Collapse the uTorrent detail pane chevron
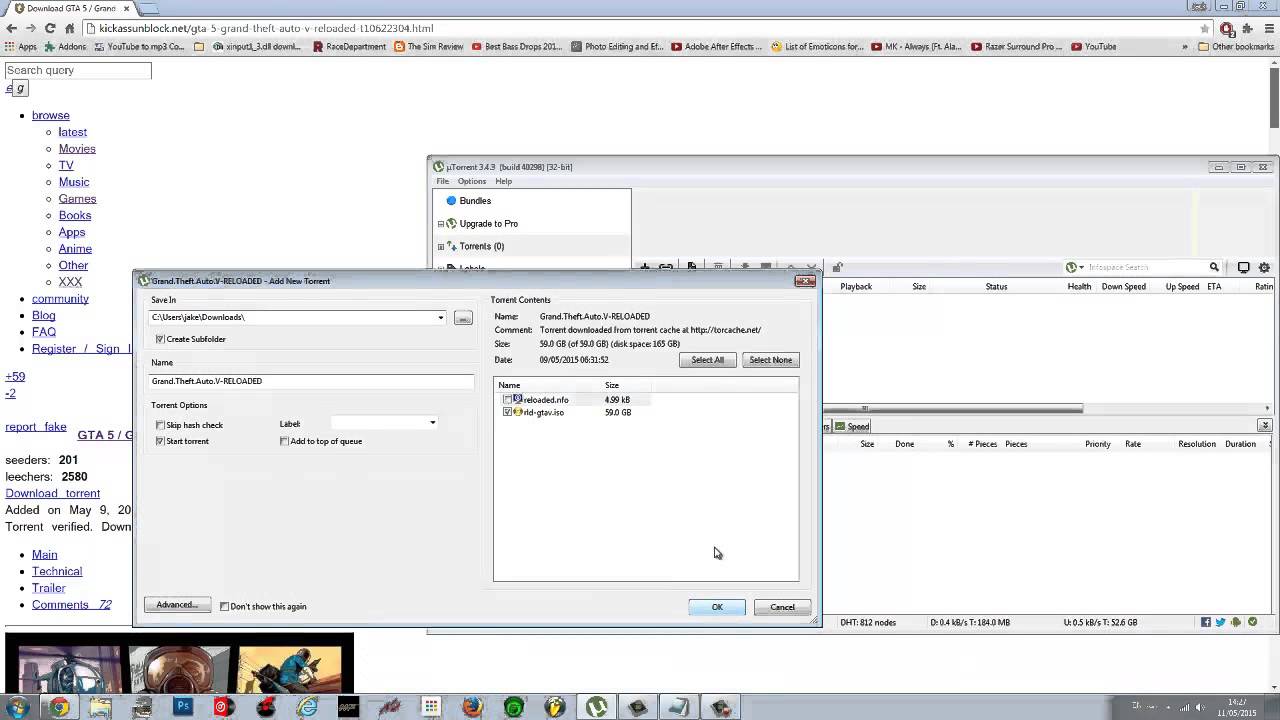The image size is (1280, 720). [x=1265, y=426]
